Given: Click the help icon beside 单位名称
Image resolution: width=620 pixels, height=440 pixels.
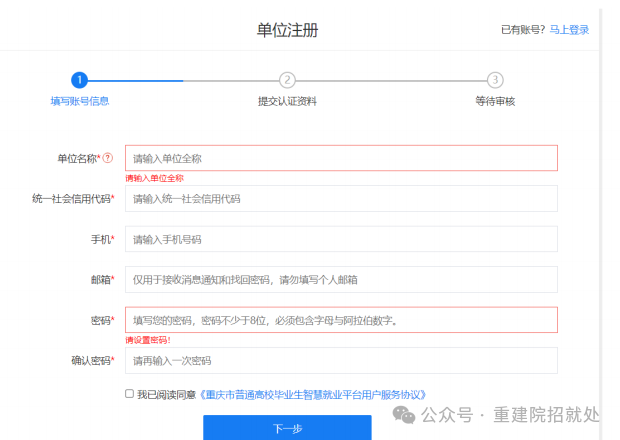Looking at the screenshot, I should 108,158.
